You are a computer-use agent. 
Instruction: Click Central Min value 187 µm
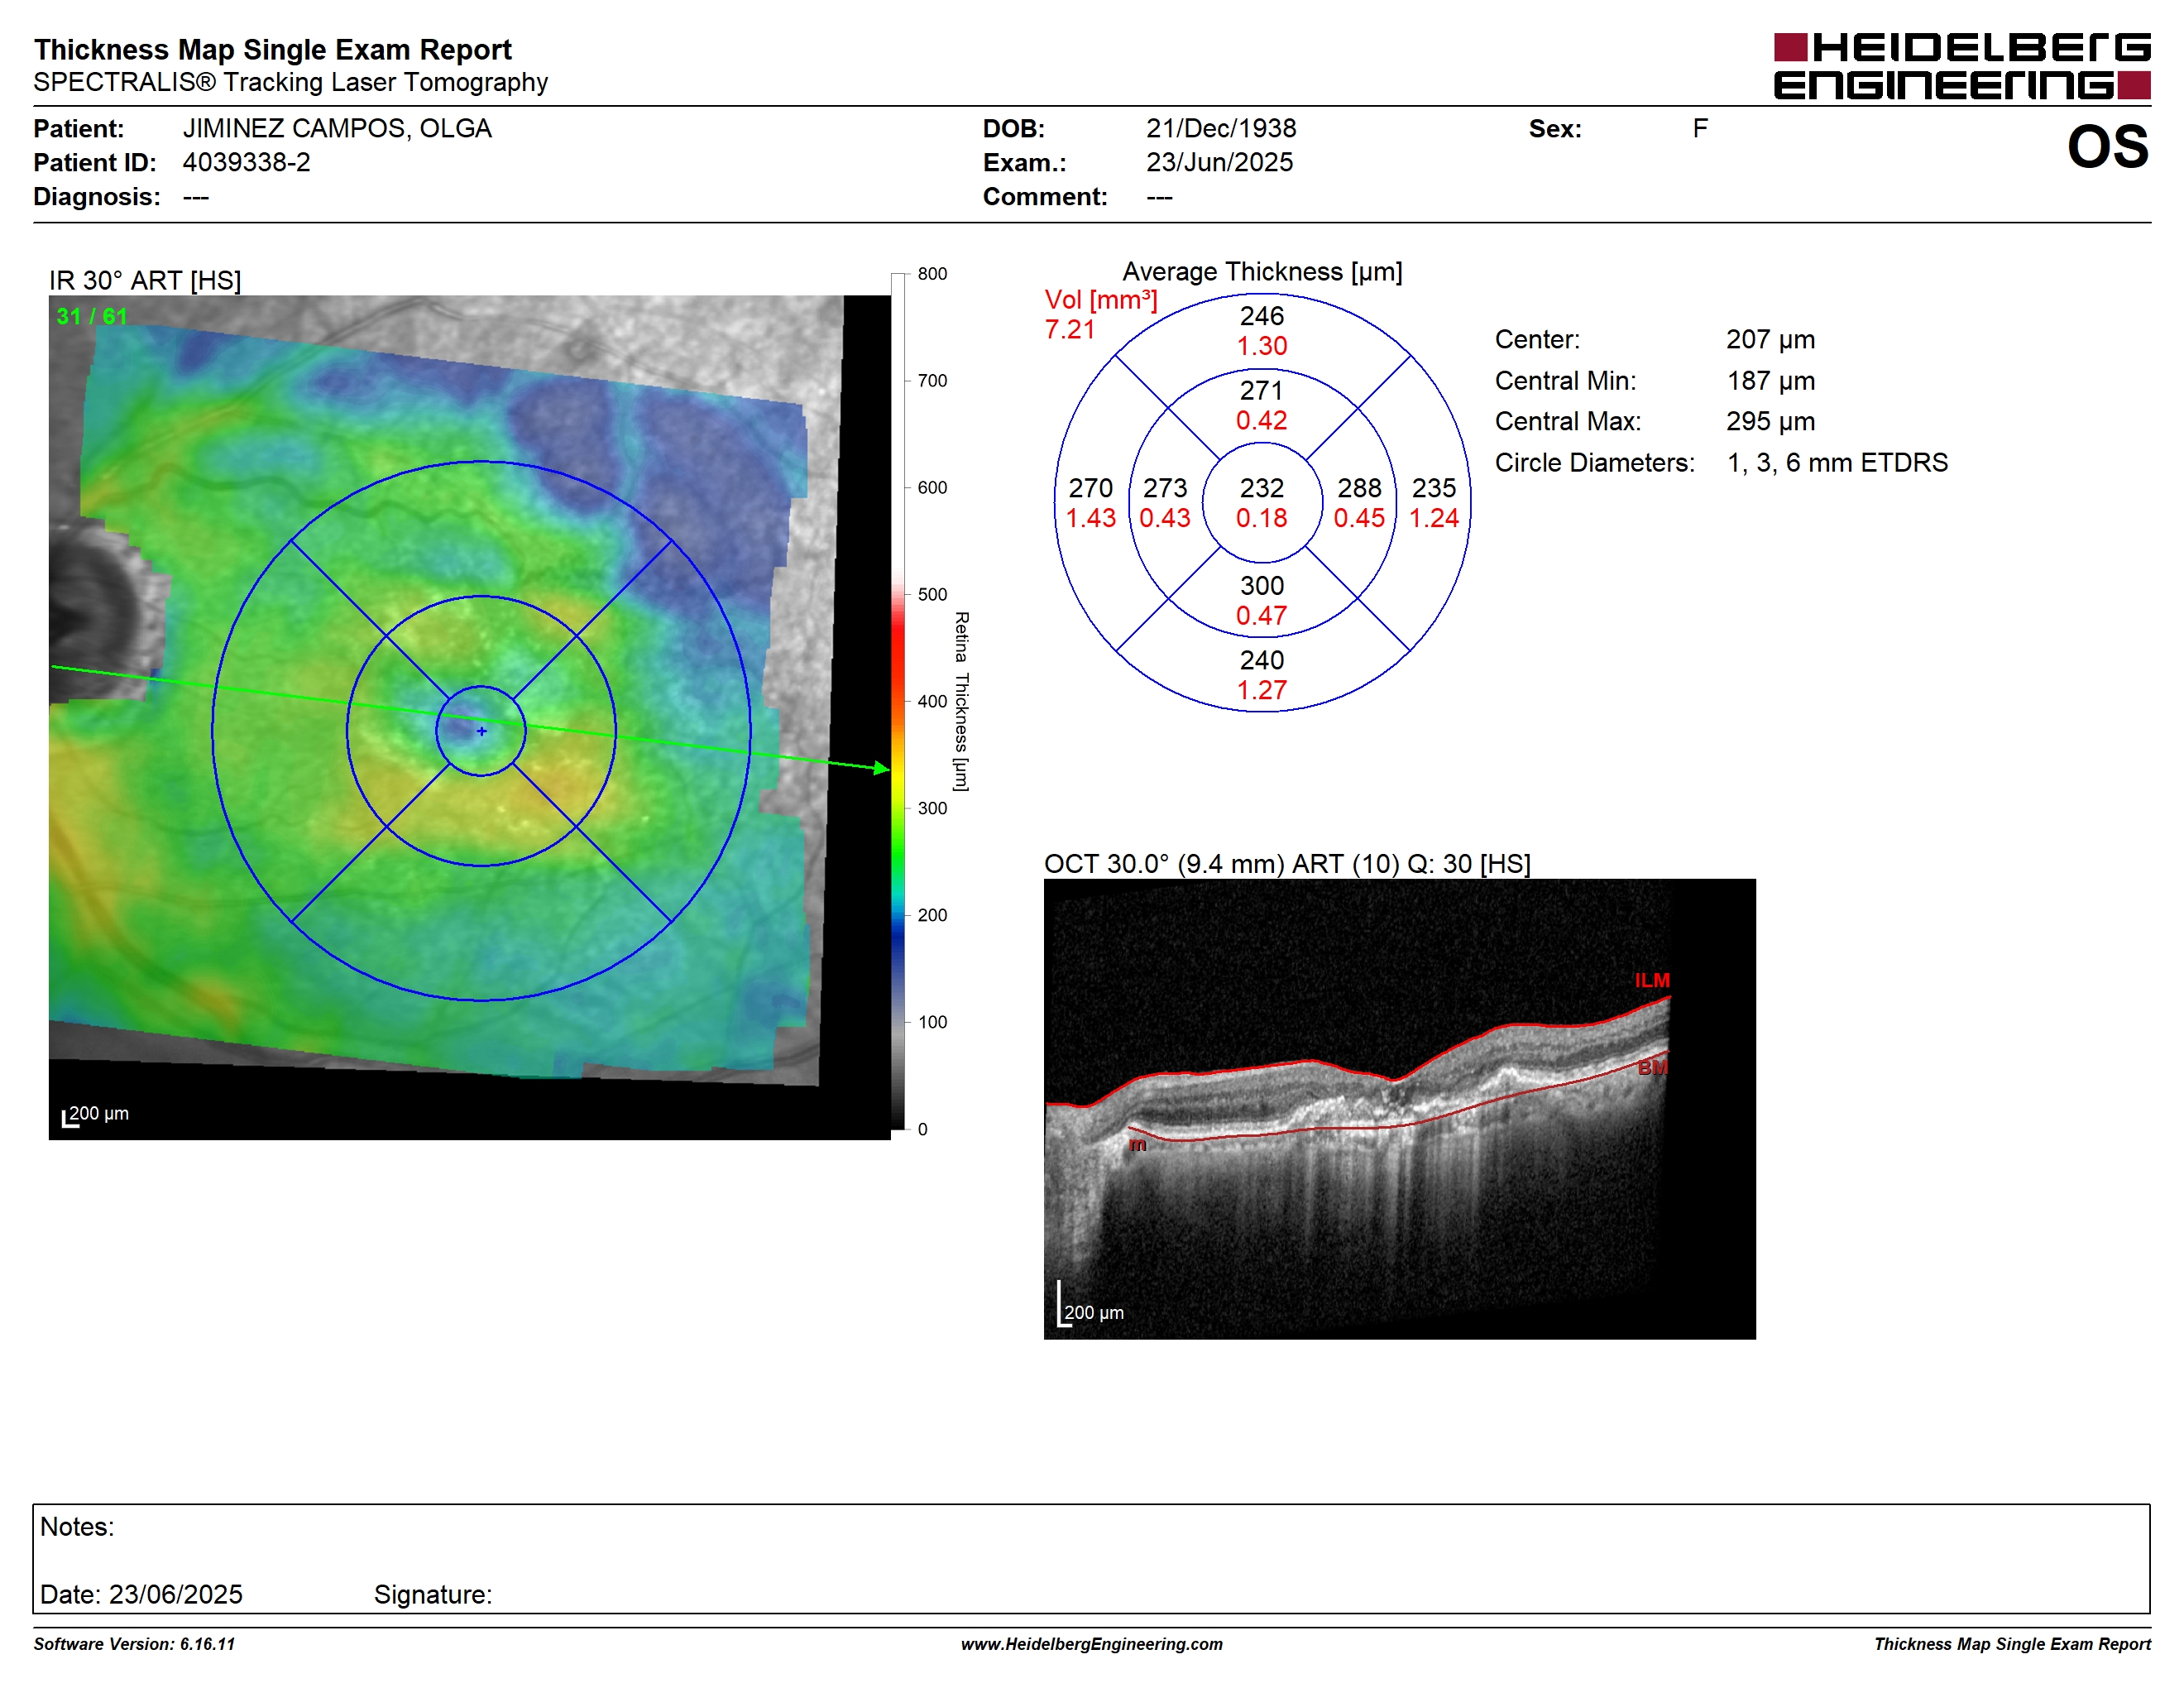coord(1770,381)
